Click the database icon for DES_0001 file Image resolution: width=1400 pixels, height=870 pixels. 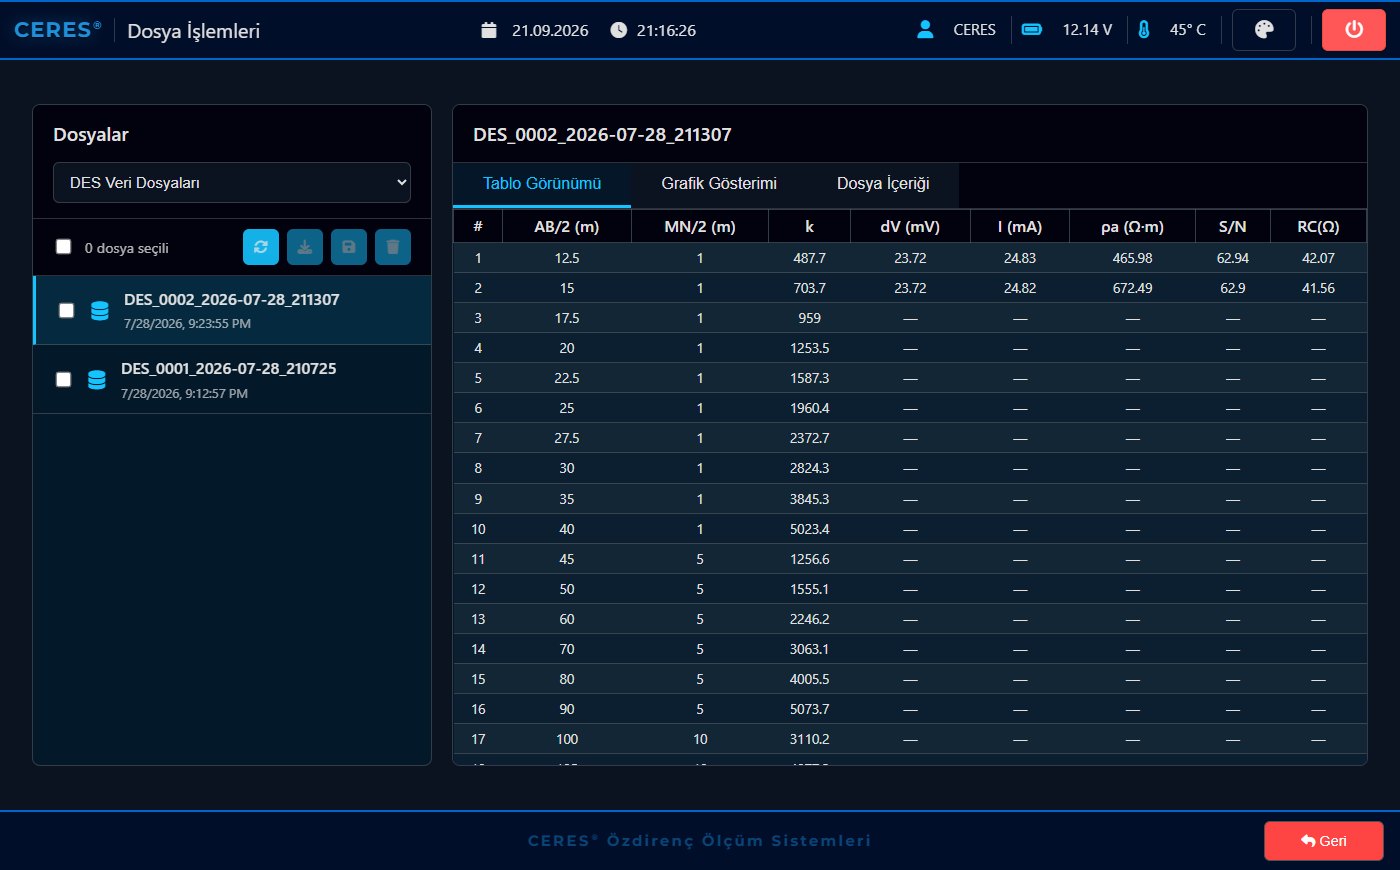[97, 380]
